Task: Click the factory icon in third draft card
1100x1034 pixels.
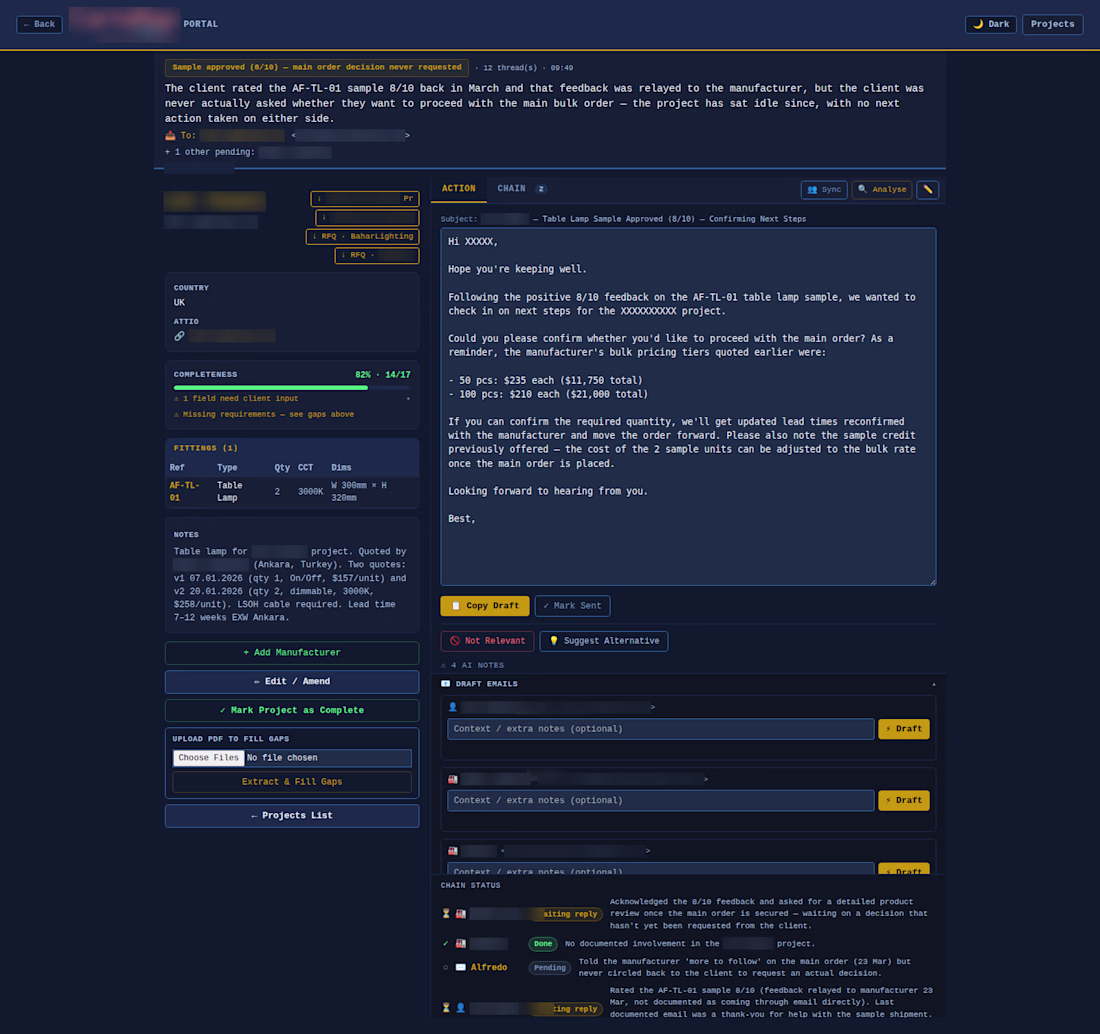Action: click(452, 851)
